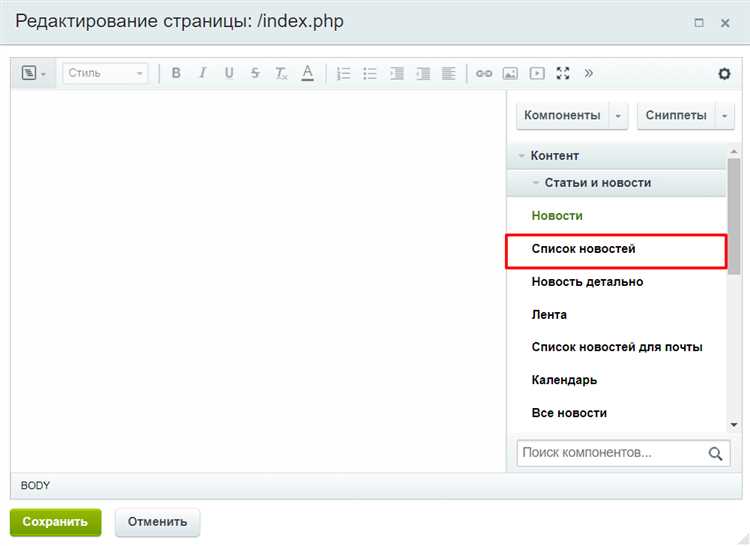The height and width of the screenshot is (546, 750).
Task: Toggle italic formatting
Action: [x=203, y=73]
